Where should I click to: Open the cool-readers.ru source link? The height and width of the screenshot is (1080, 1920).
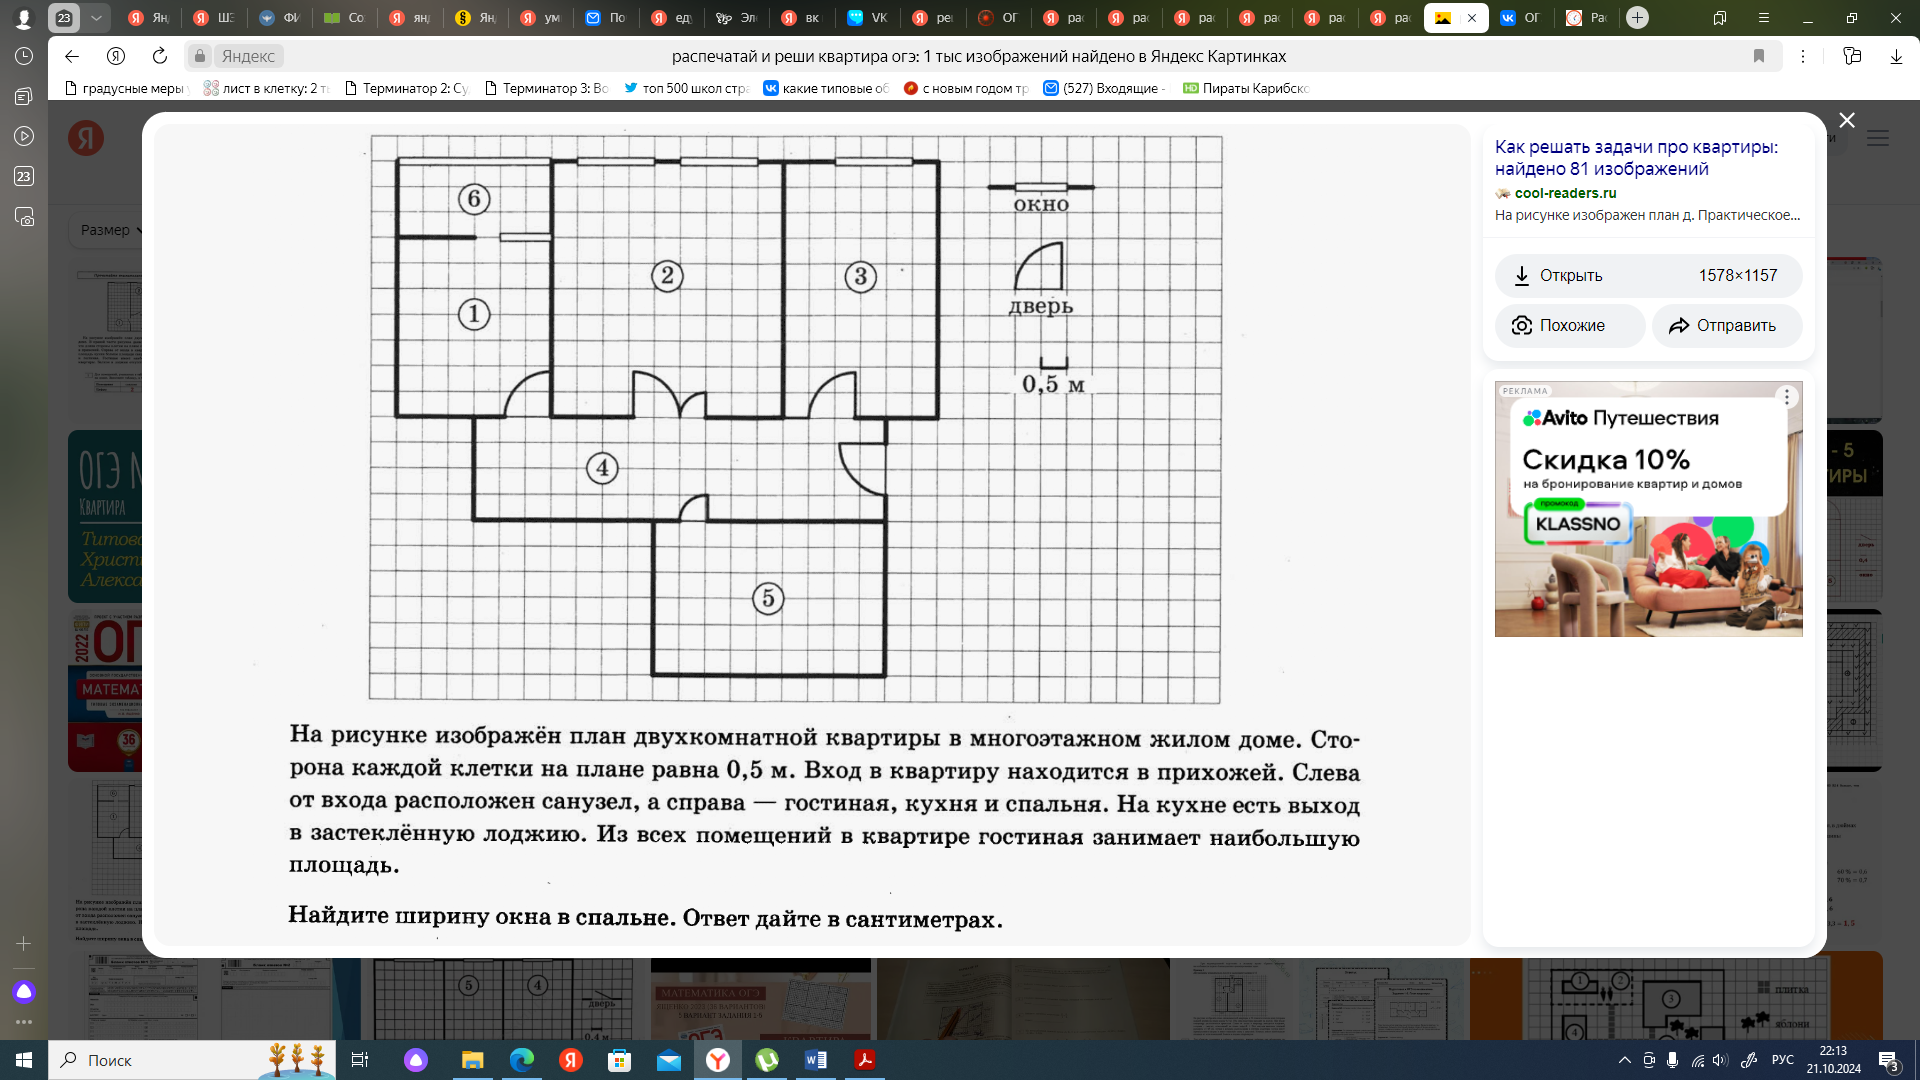click(x=1565, y=193)
